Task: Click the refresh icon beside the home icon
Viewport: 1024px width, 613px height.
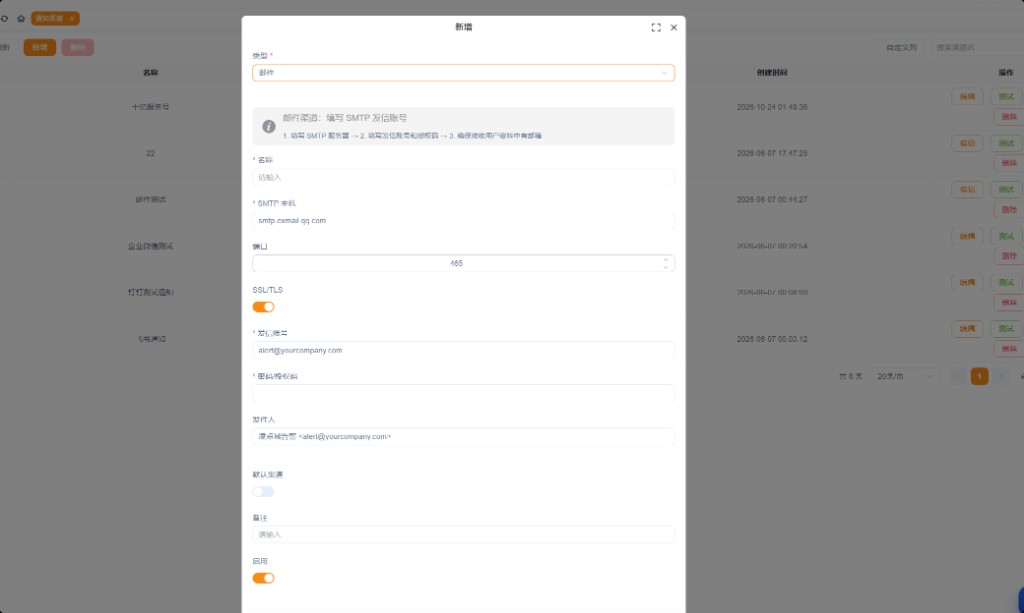Action: click(x=5, y=18)
